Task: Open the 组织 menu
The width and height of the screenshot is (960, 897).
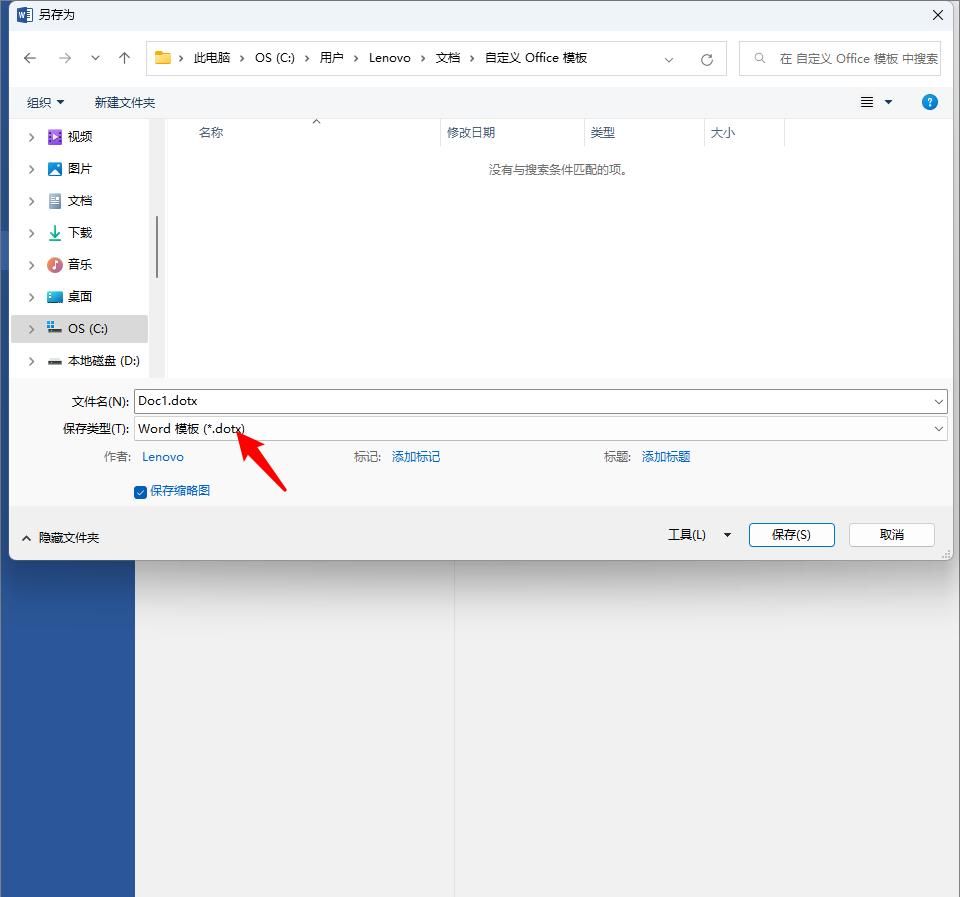Action: [x=45, y=101]
